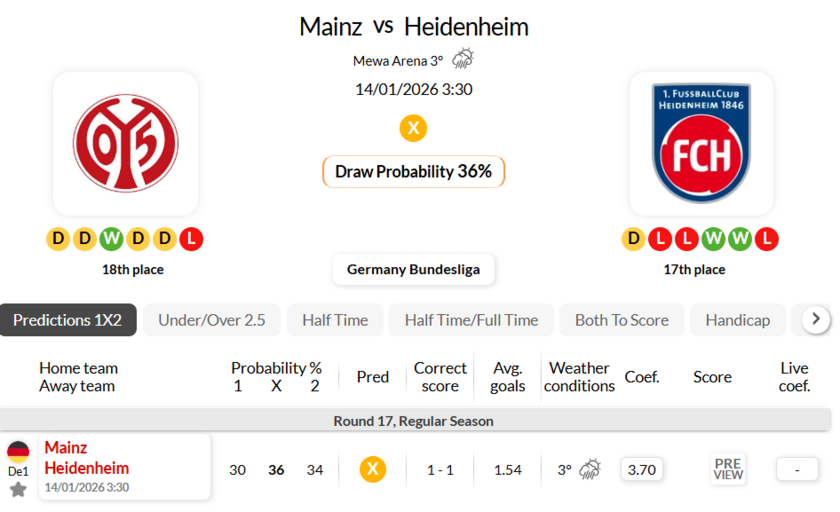The height and width of the screenshot is (512, 840).
Task: Click the yellow X draw badge under date
Action: [413, 128]
